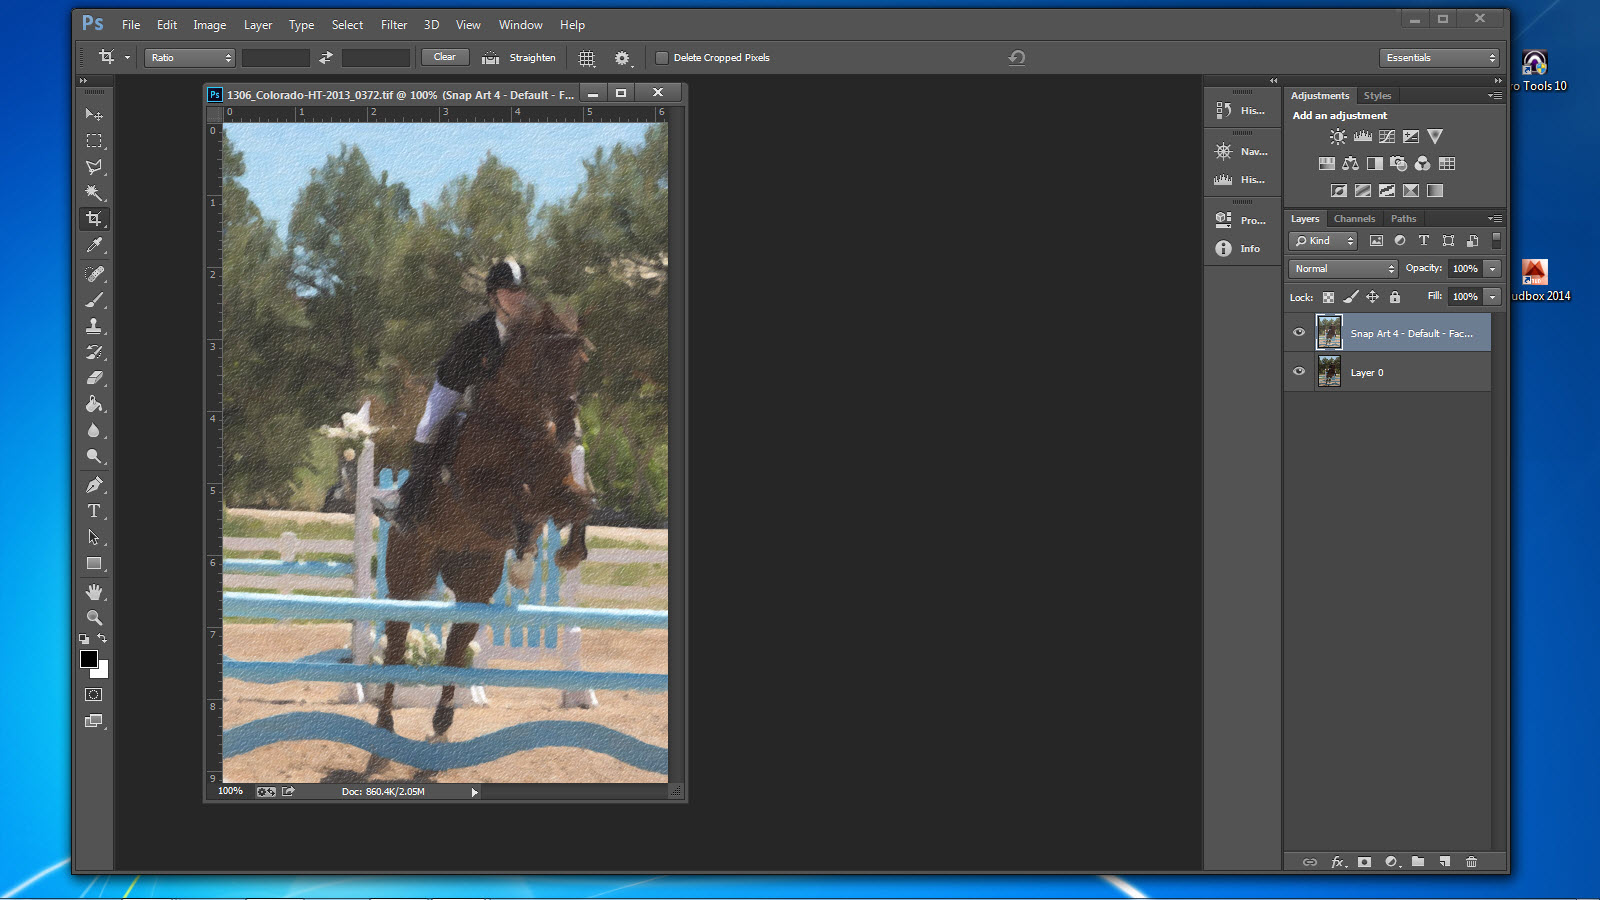Image resolution: width=1600 pixels, height=900 pixels.
Task: Enable Delete Cropped Pixels checkbox
Action: [661, 58]
